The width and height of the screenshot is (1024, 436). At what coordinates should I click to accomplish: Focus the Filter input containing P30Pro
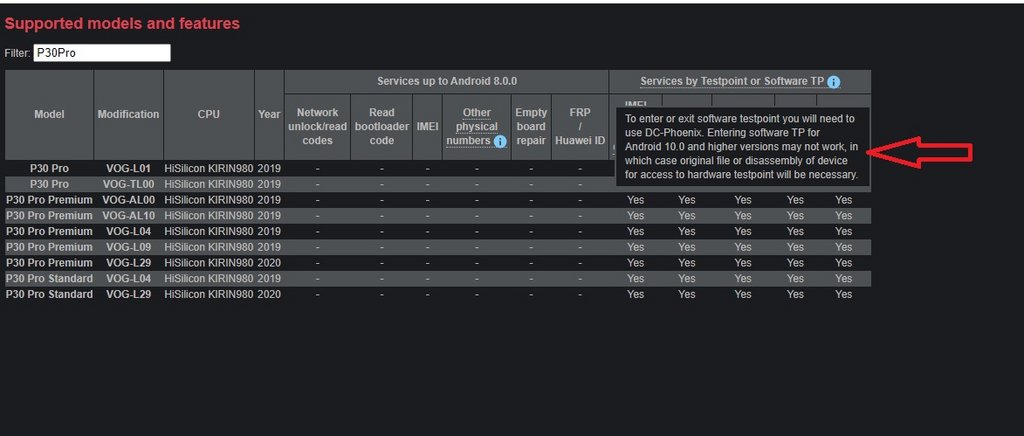(102, 53)
